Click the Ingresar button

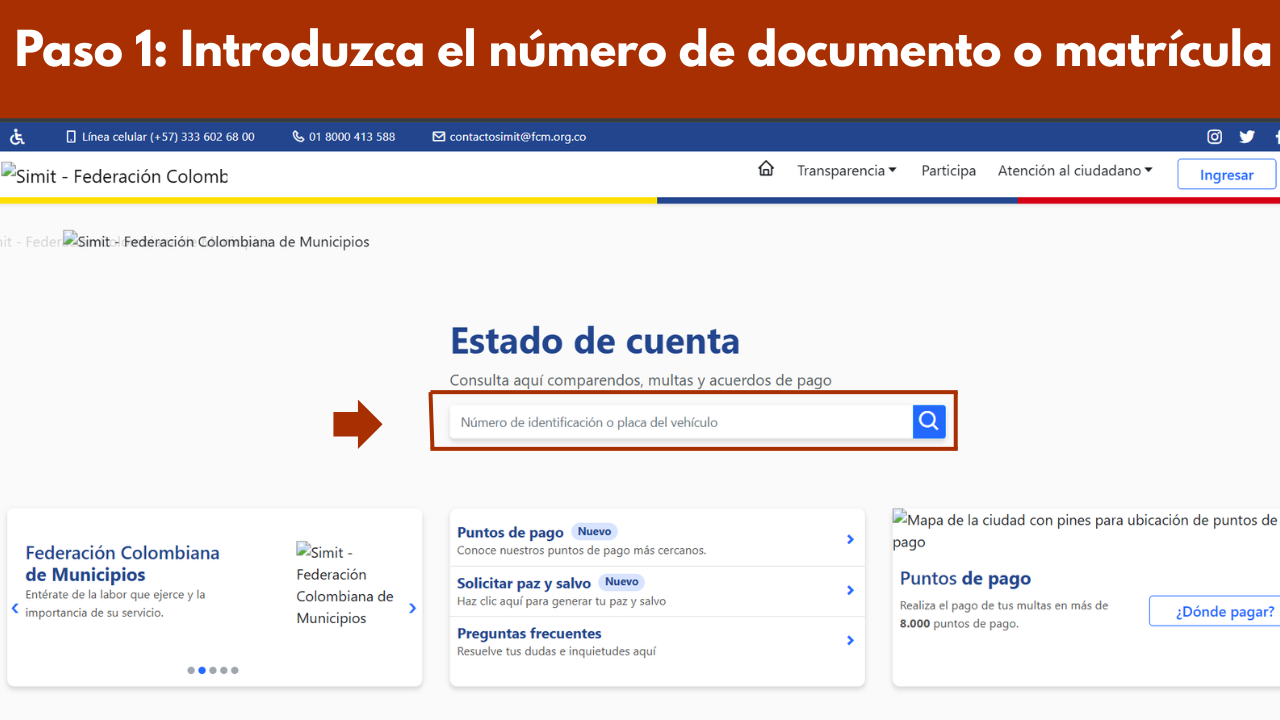1227,174
